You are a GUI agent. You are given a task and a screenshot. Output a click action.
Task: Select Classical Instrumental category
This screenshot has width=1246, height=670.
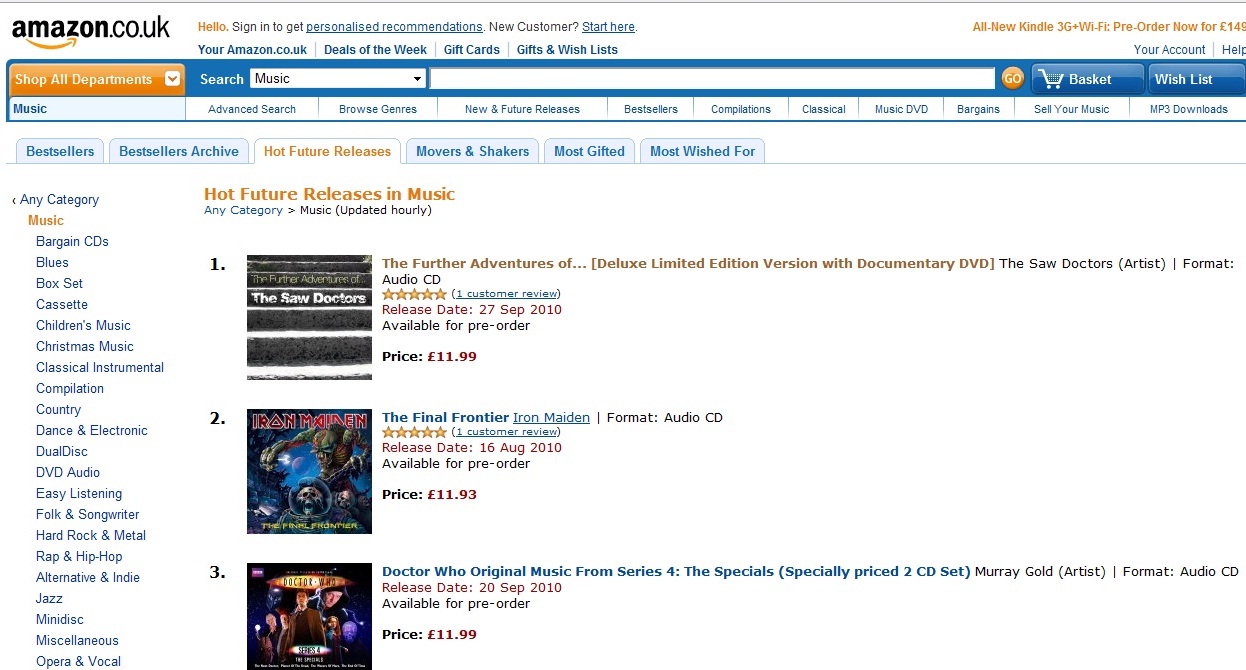100,367
